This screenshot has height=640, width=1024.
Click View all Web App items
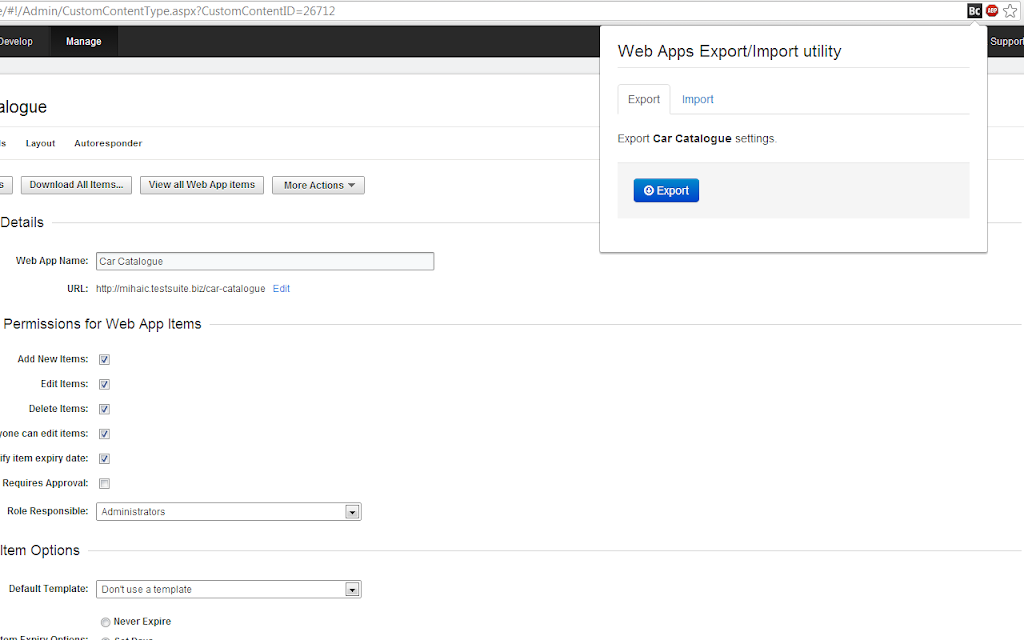click(202, 185)
